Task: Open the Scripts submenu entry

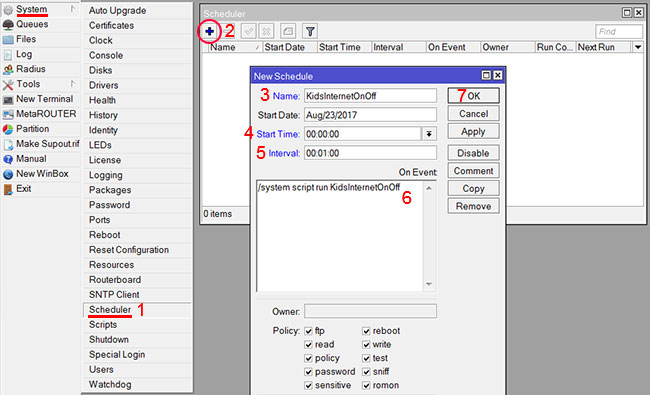Action: [137, 325]
